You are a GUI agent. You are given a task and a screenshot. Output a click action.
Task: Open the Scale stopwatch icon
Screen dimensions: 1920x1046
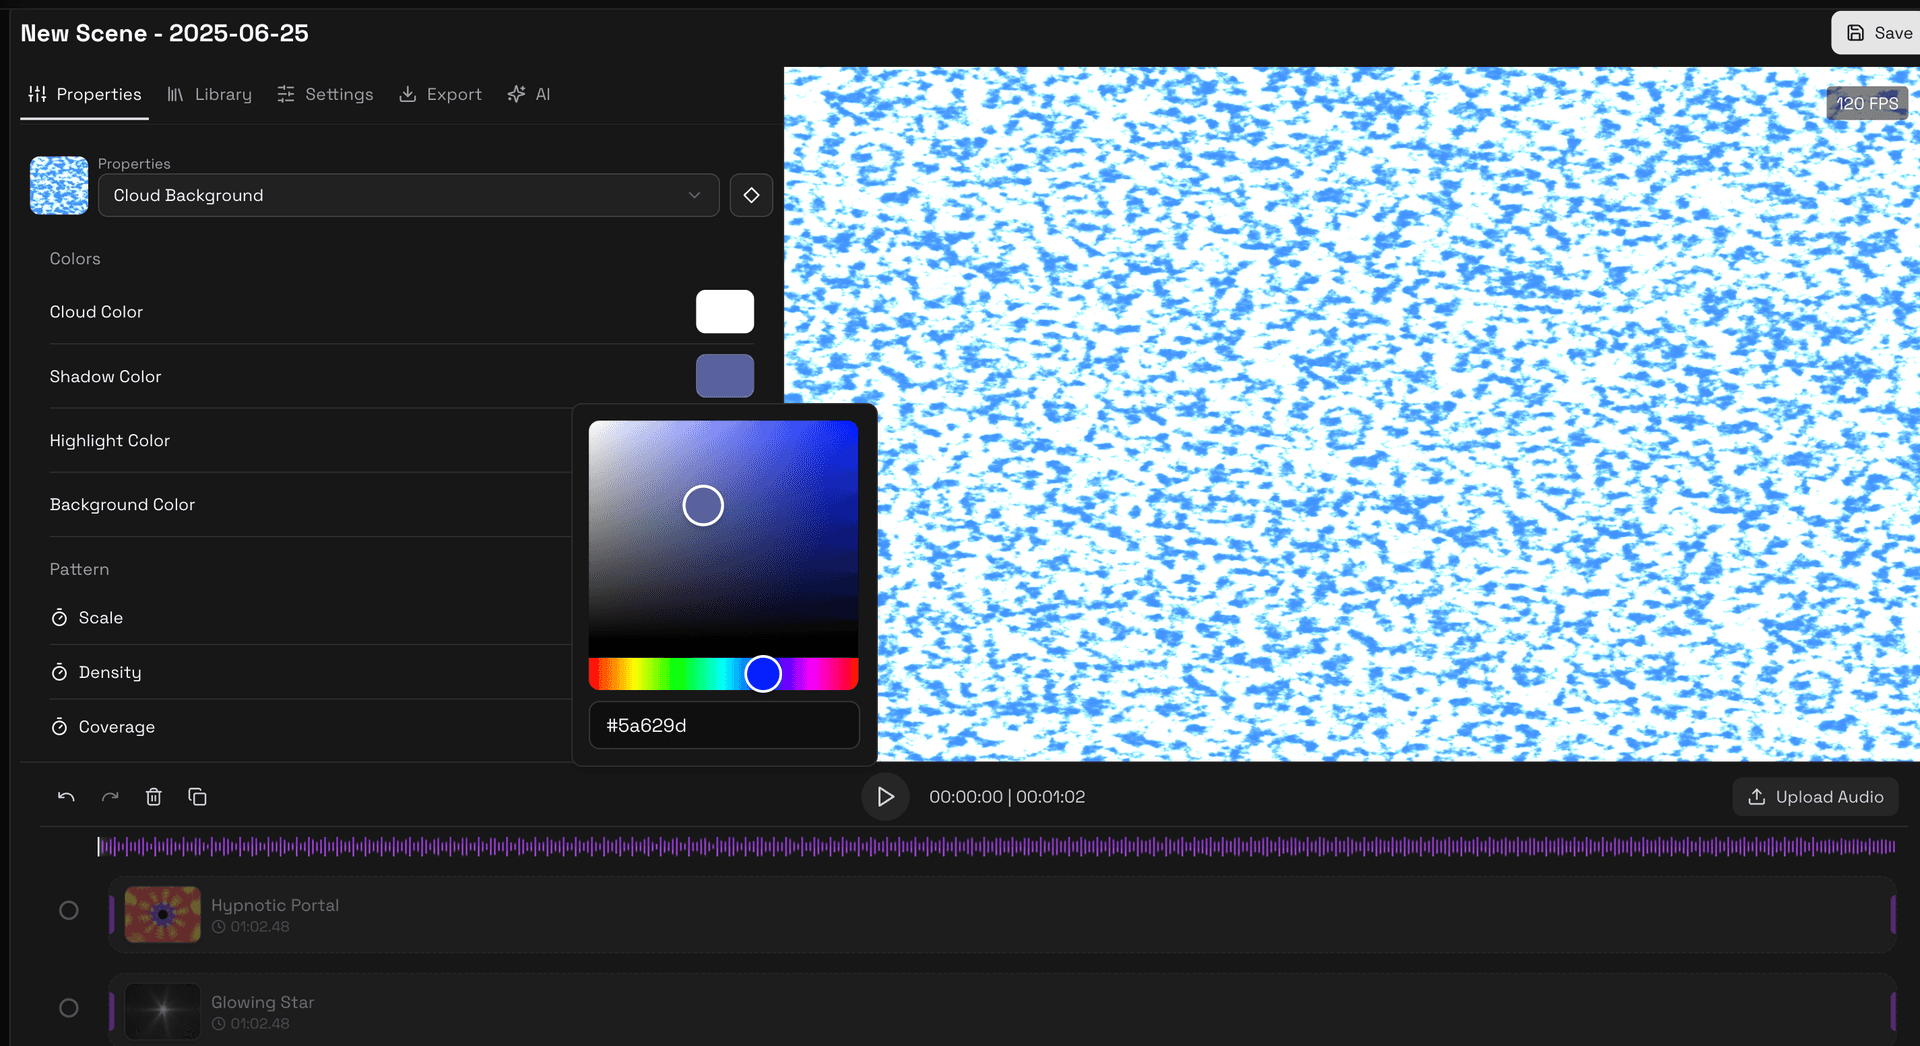[59, 617]
